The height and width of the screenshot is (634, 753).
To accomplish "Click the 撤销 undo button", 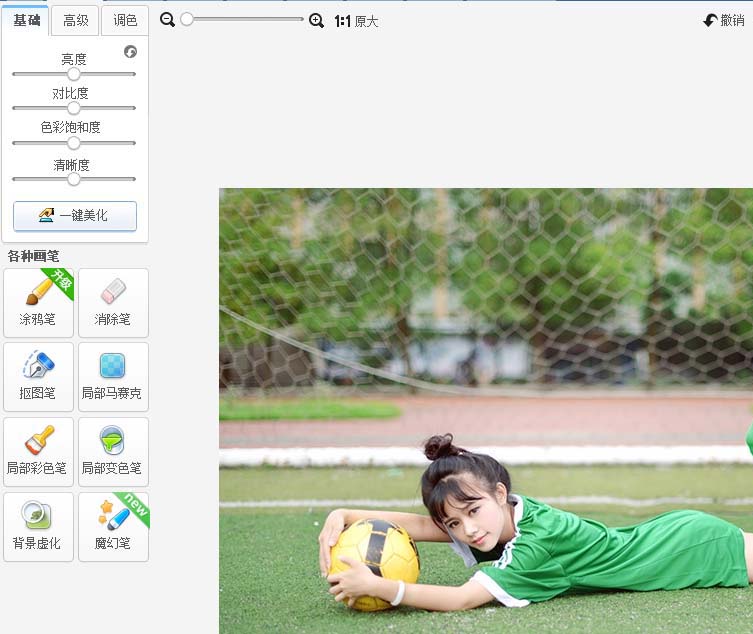I will [x=724, y=20].
